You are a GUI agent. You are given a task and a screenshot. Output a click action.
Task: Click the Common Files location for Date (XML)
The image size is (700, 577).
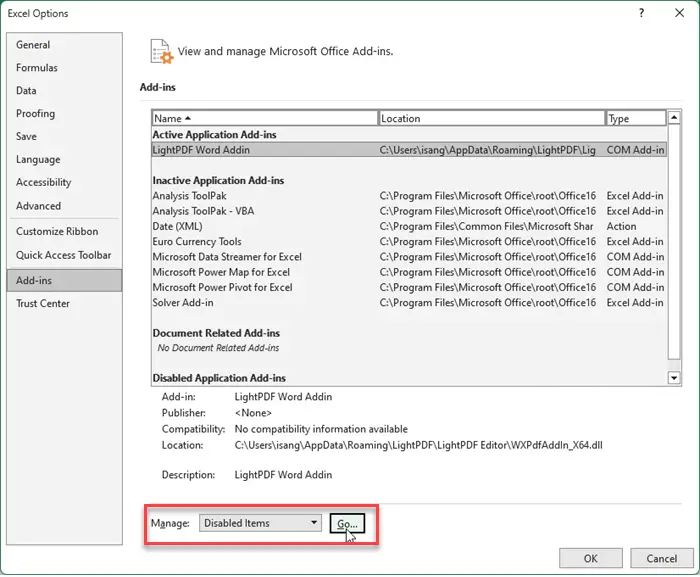click(x=486, y=226)
